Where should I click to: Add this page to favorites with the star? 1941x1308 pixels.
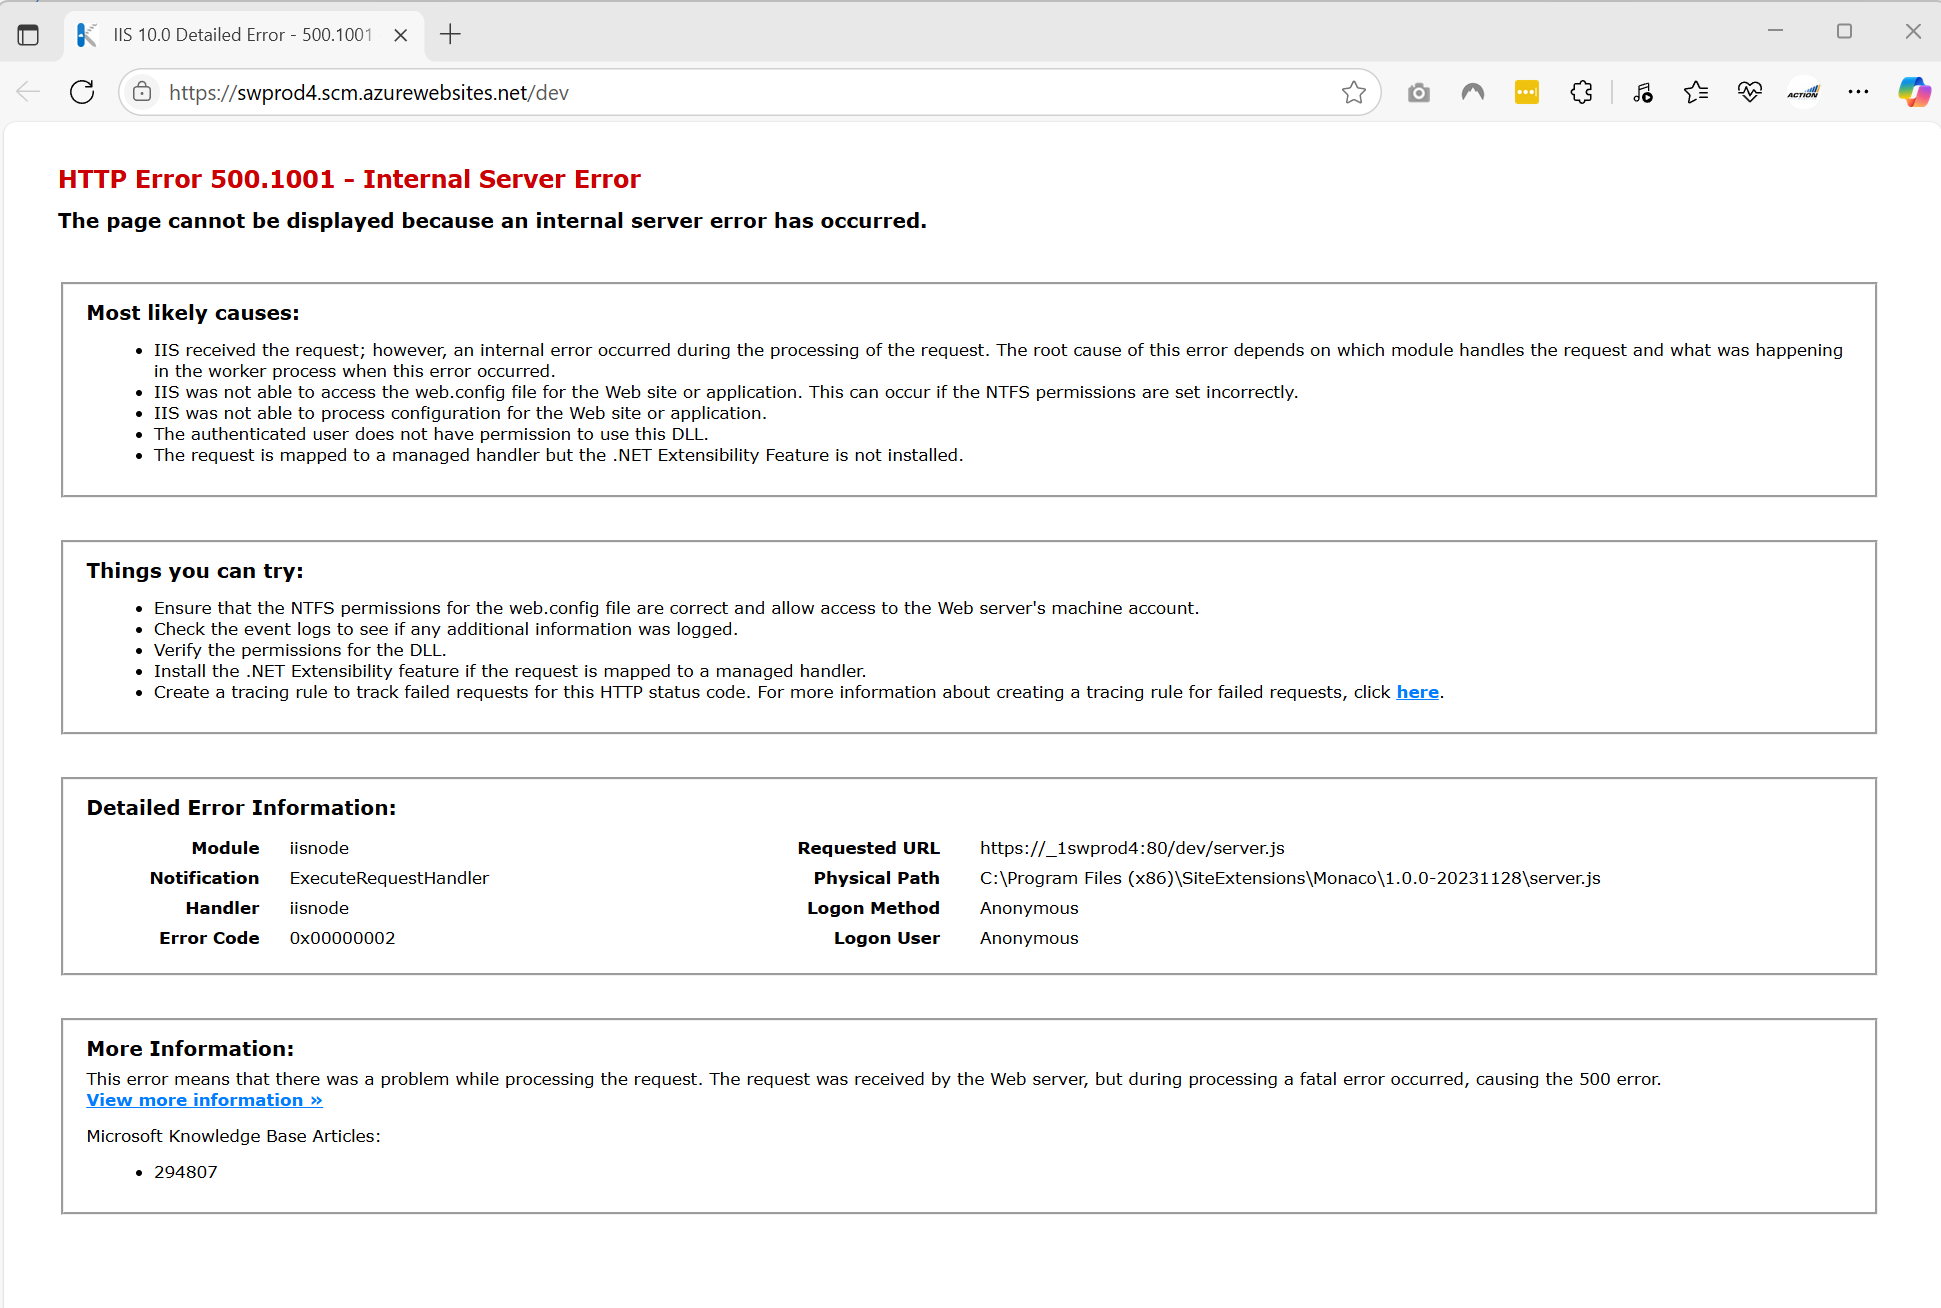pos(1354,91)
